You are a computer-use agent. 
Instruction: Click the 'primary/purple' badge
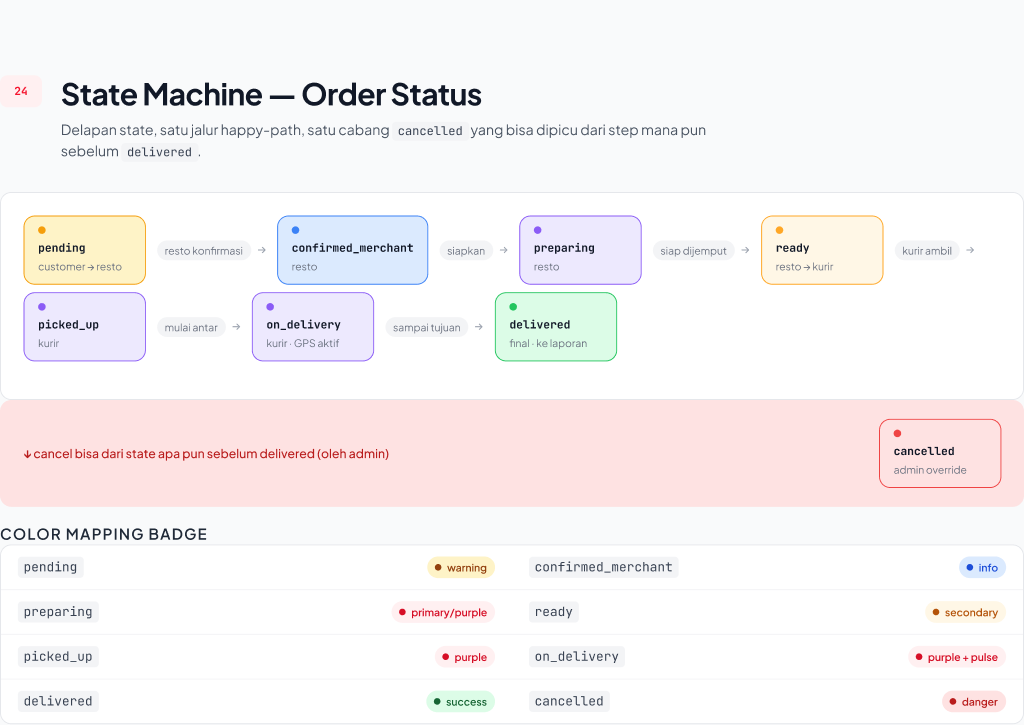[x=443, y=612]
